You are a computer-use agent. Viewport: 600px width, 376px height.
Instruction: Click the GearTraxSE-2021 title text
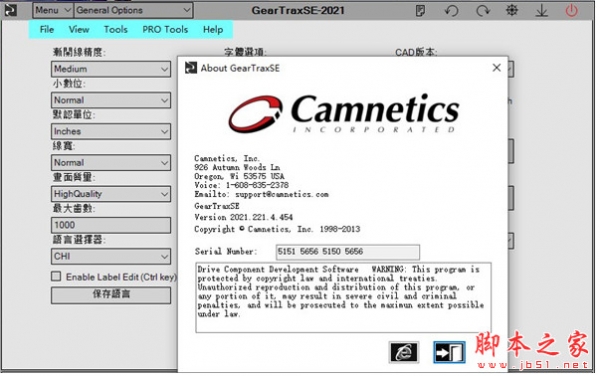(298, 10)
